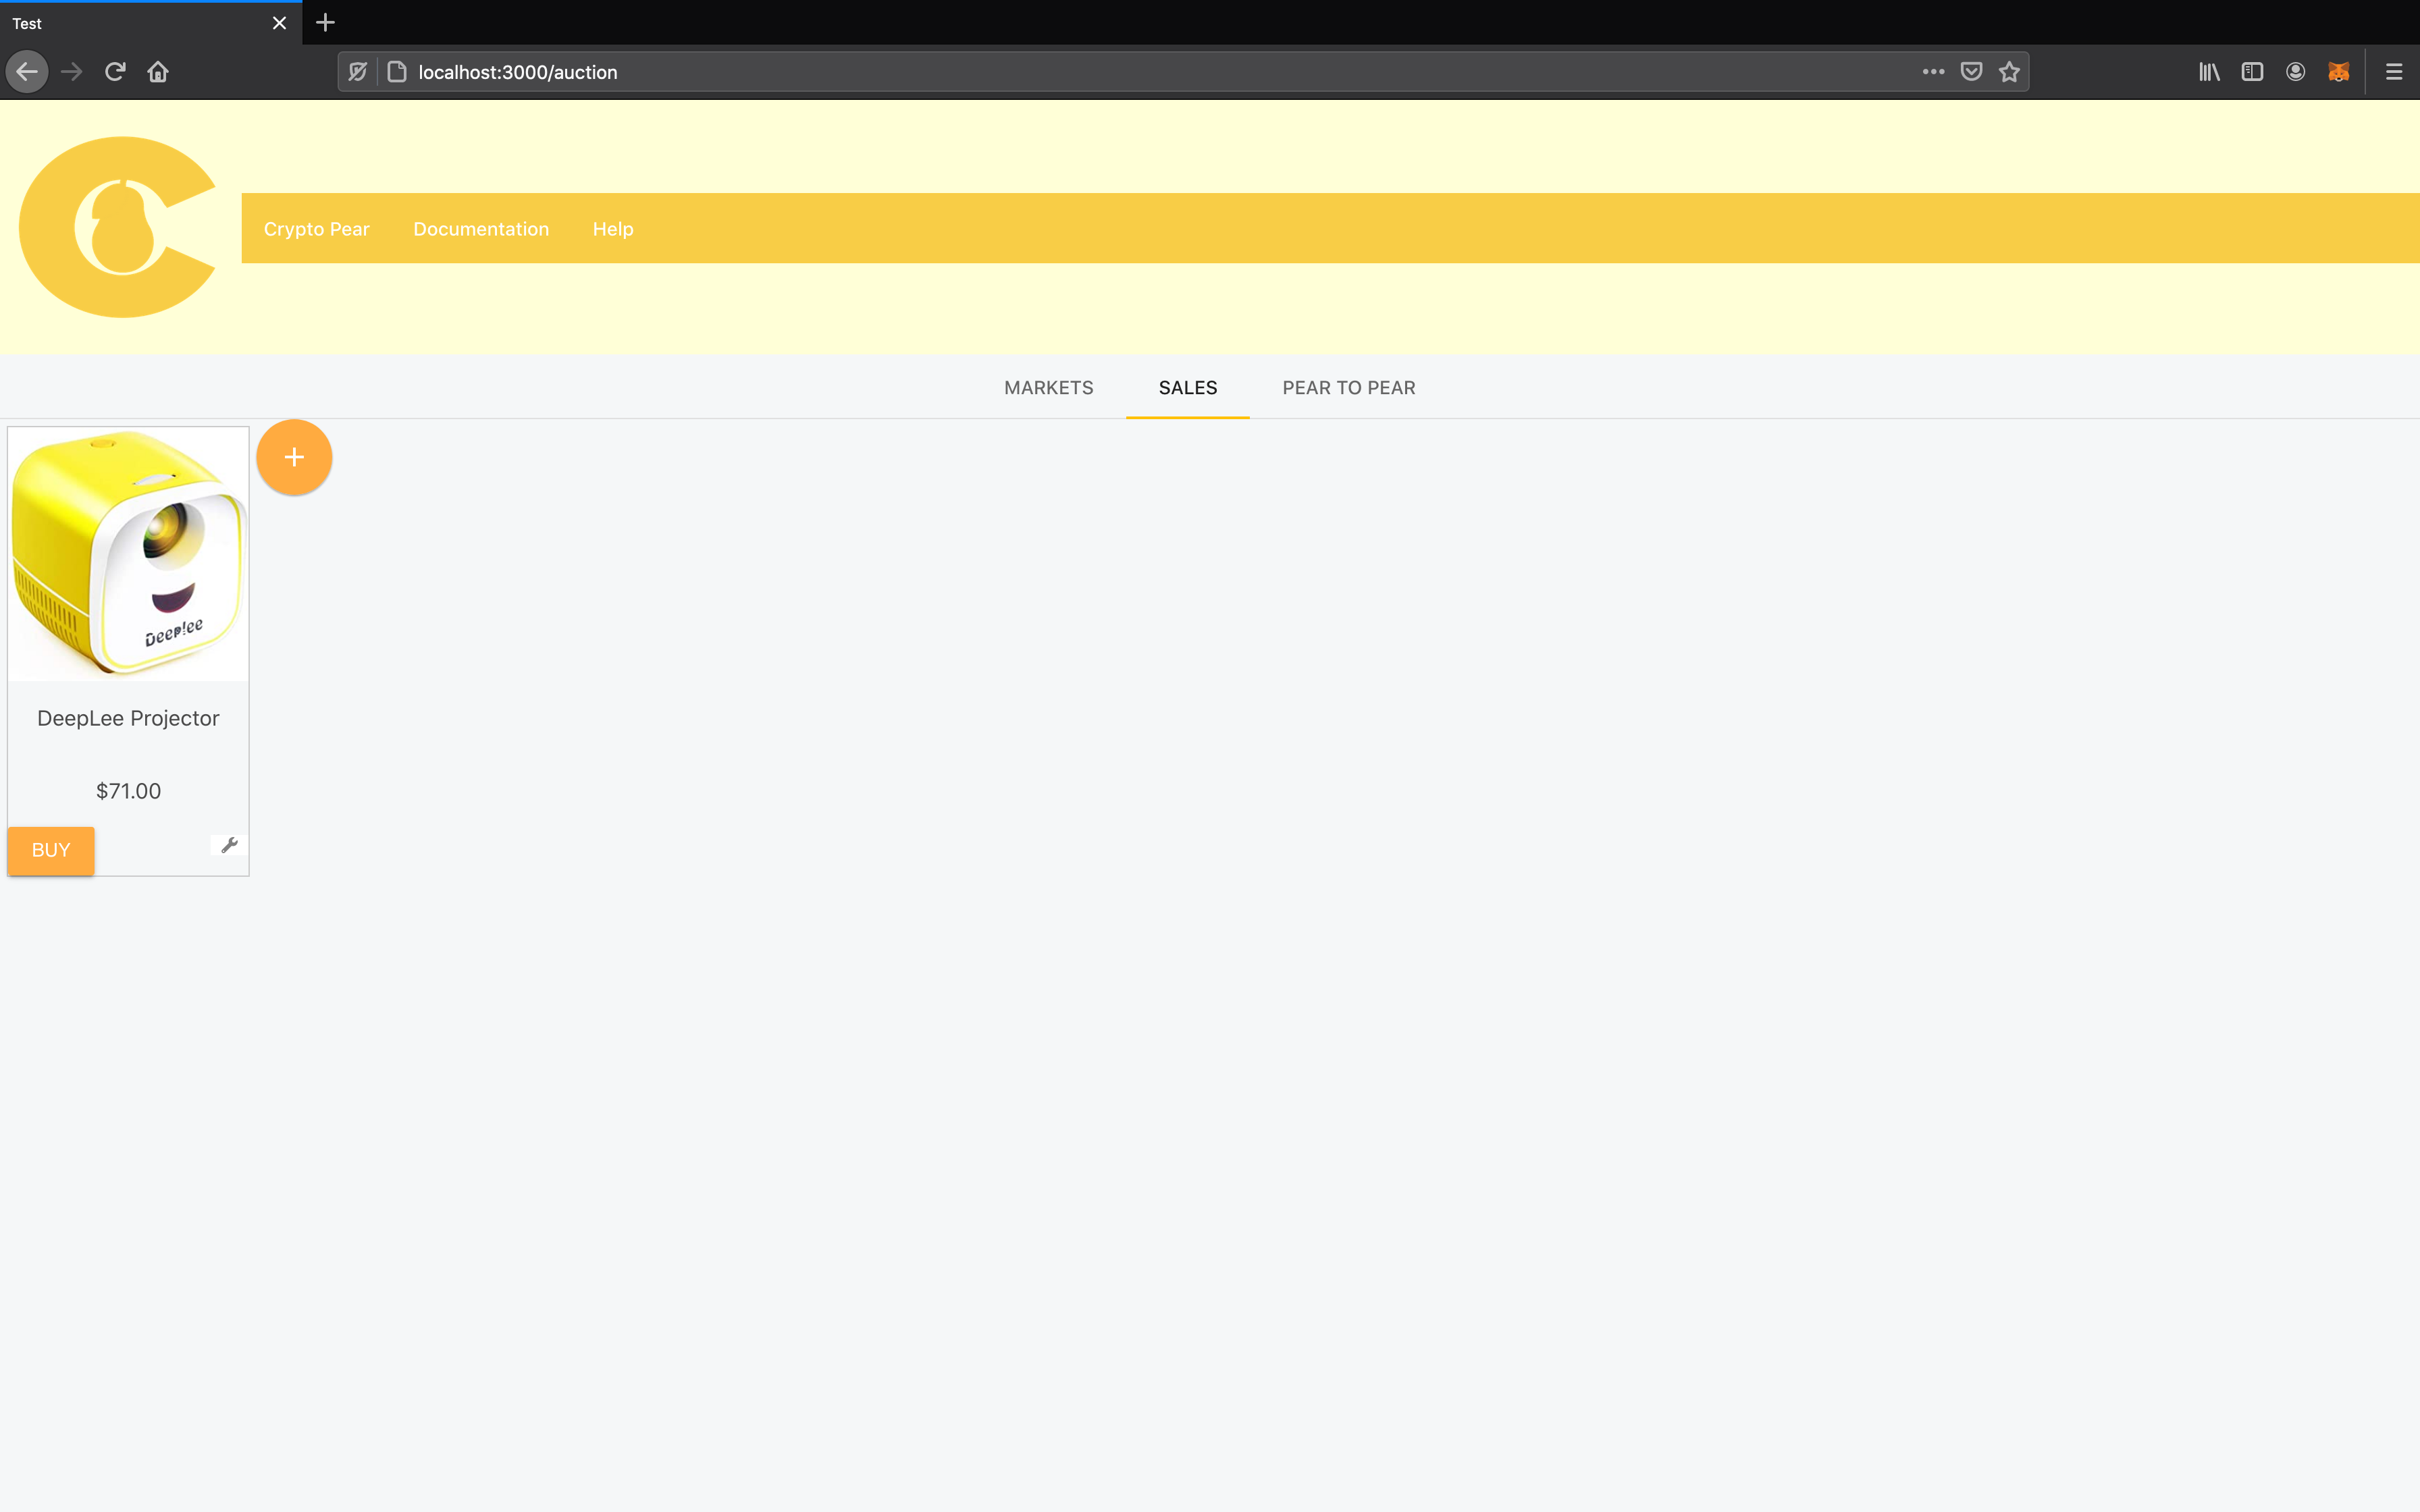Click the Crypto Pear logo
Image resolution: width=2420 pixels, height=1512 pixels.
(x=118, y=227)
